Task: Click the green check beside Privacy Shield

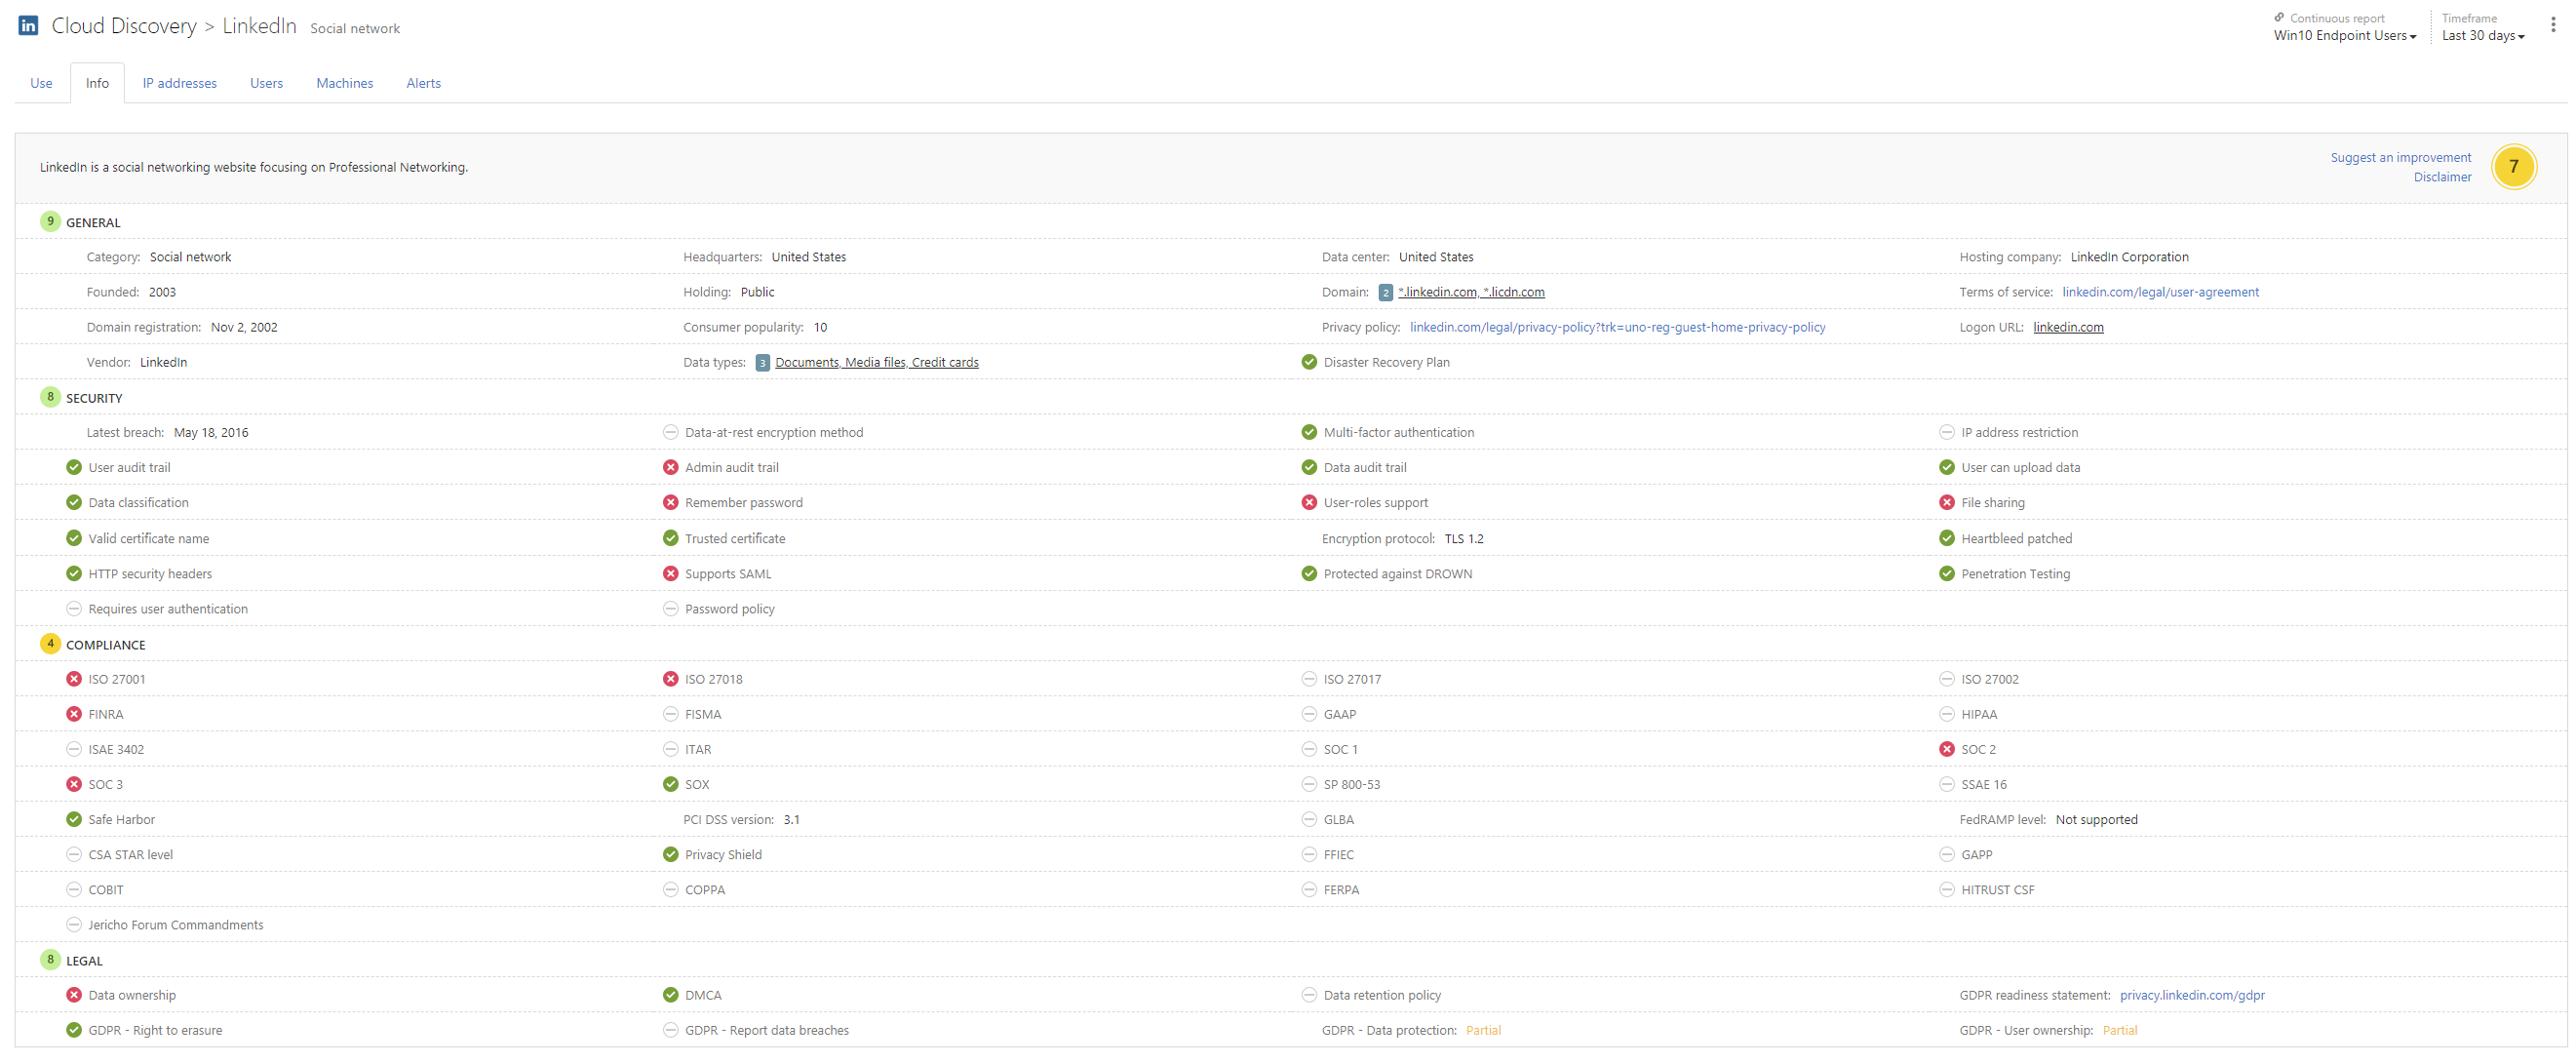Action: coord(670,854)
